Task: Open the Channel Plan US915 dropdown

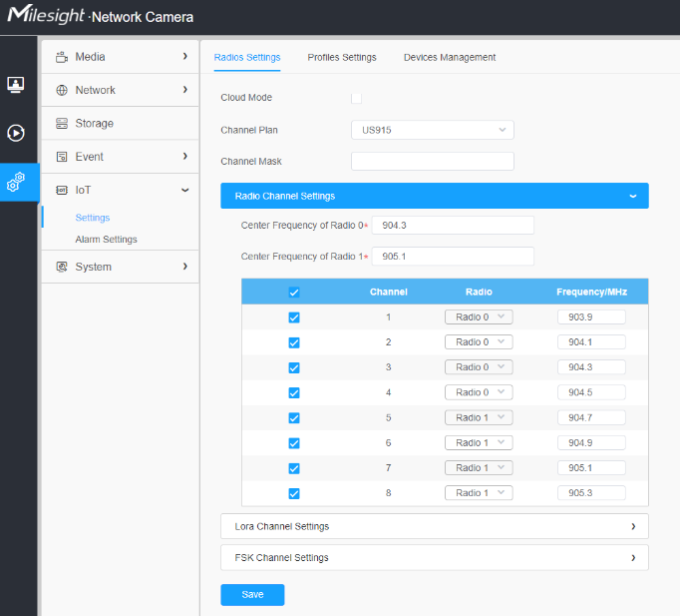Action: (x=432, y=130)
